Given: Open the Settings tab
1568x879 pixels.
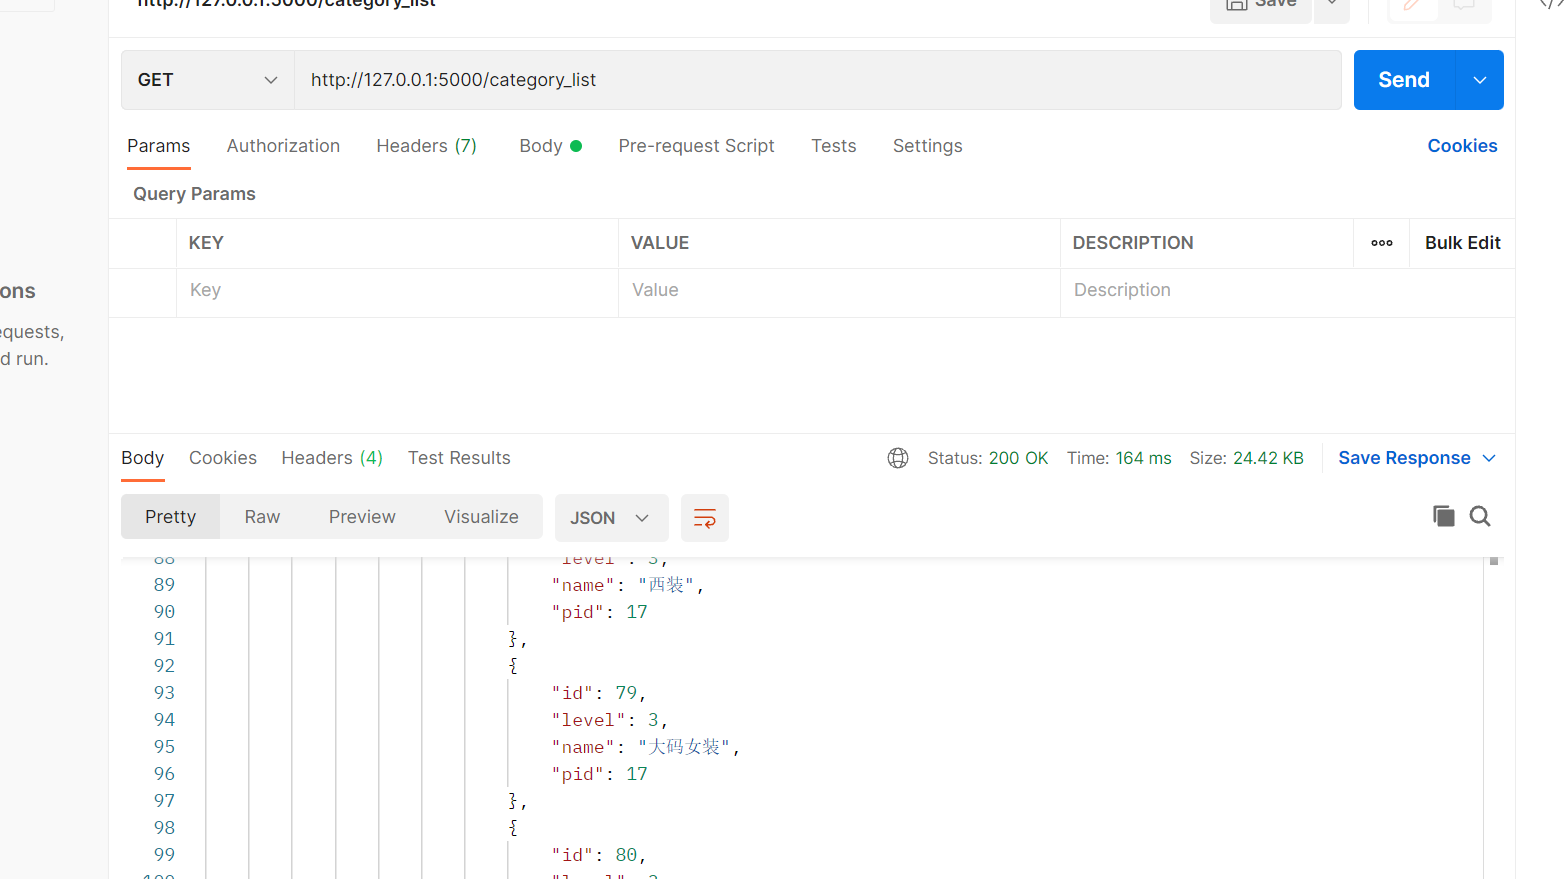Looking at the screenshot, I should [x=928, y=146].
